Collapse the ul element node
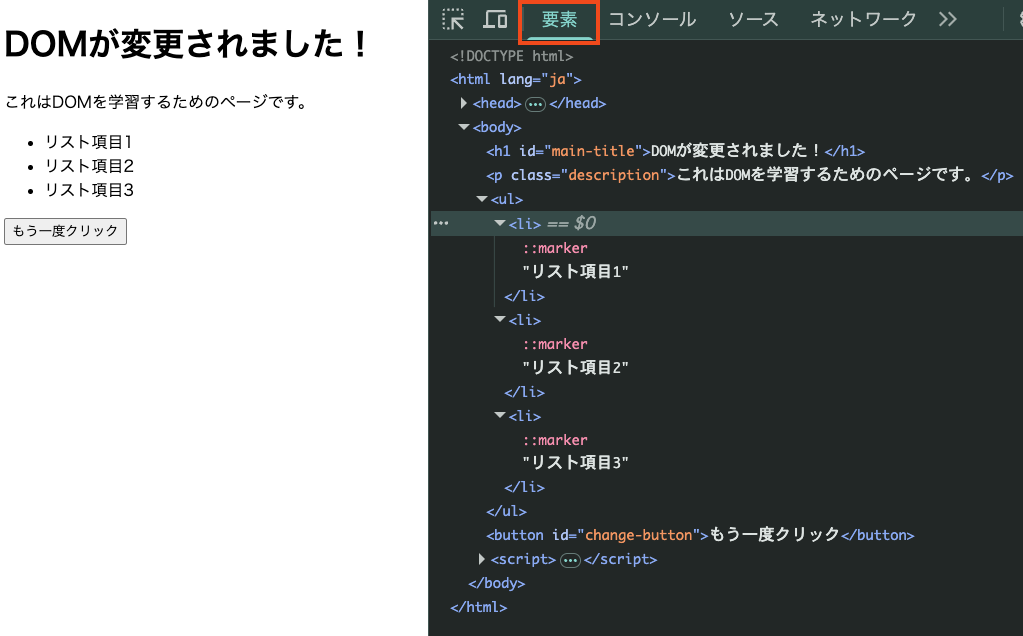The height and width of the screenshot is (636, 1023). click(482, 199)
